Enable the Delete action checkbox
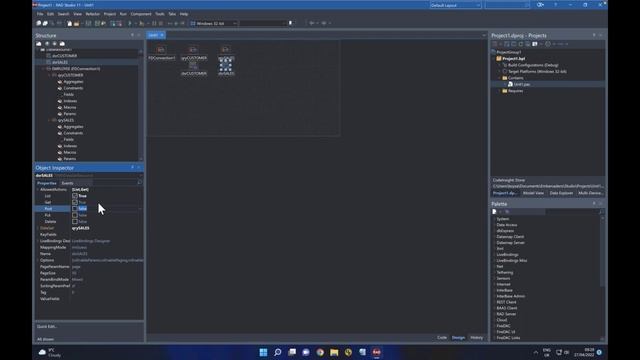Screen dimensions: 640x360 pos(75,222)
